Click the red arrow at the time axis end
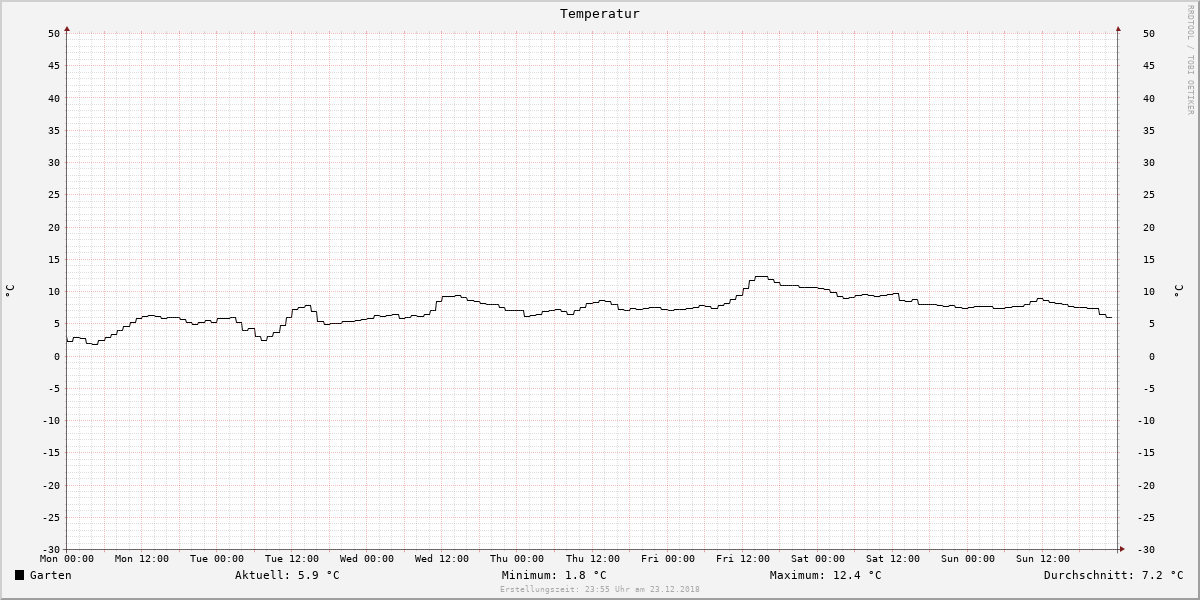This screenshot has height=600, width=1200. click(x=1121, y=549)
